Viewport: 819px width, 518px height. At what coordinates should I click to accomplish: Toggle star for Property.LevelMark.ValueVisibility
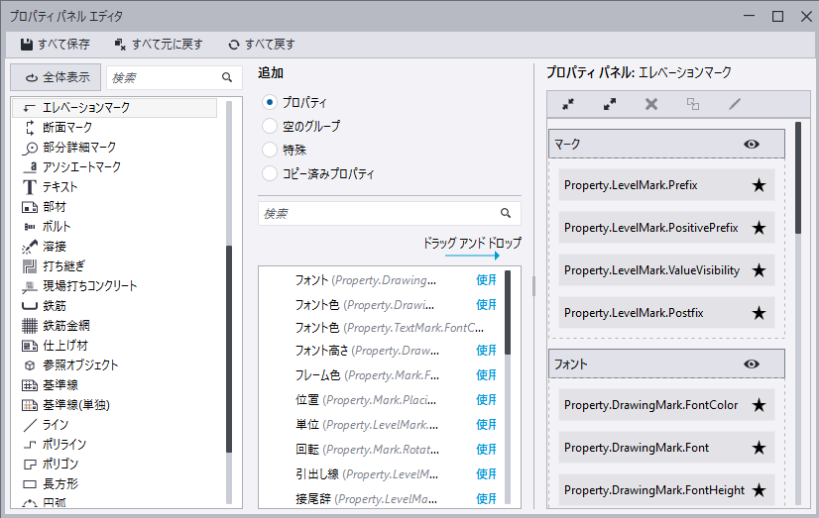(x=759, y=270)
